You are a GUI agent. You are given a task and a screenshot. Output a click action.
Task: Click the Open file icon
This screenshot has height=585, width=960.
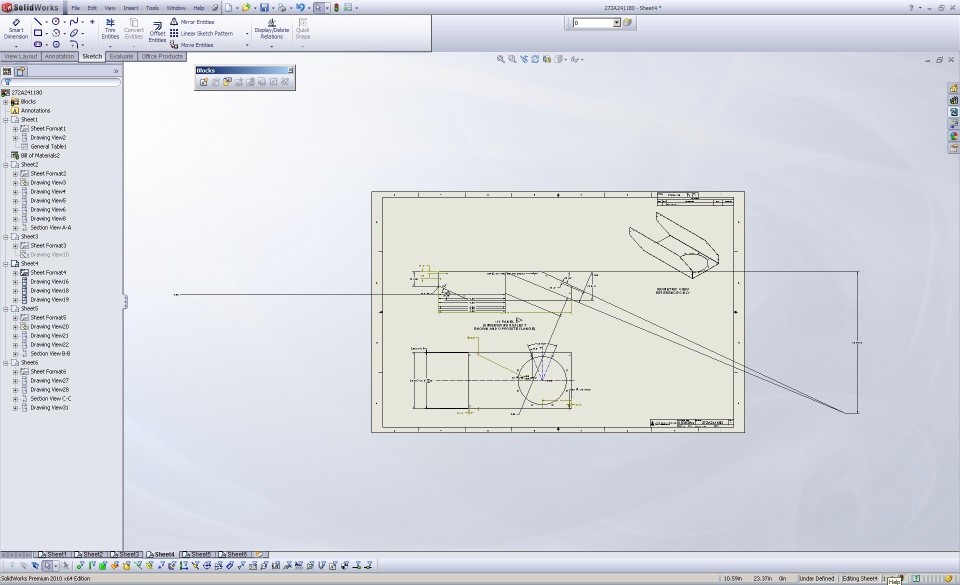(246, 8)
